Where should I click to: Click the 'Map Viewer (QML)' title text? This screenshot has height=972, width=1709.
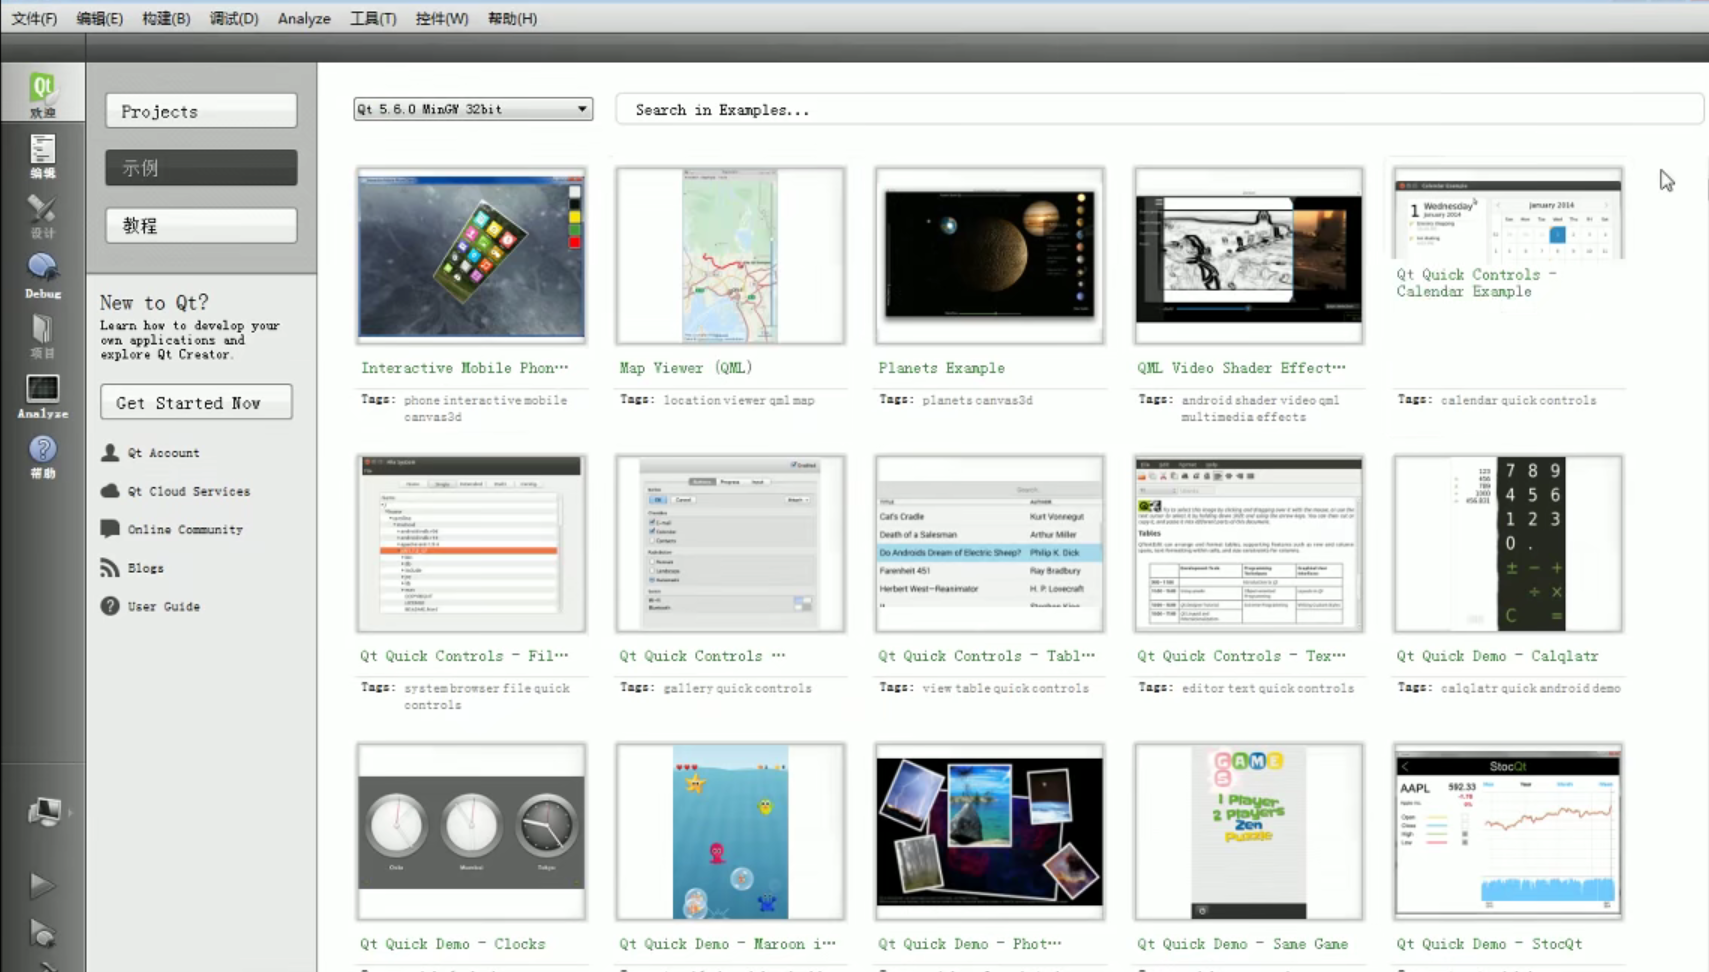[686, 368]
